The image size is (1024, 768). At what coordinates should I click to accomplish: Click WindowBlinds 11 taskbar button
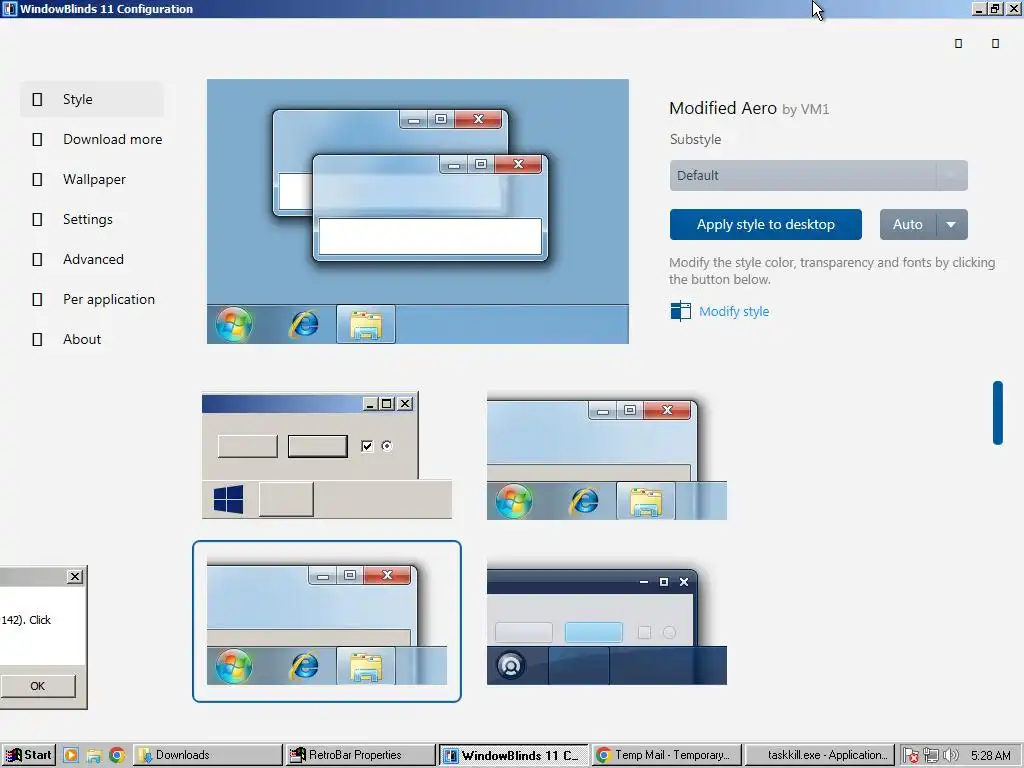click(x=513, y=755)
